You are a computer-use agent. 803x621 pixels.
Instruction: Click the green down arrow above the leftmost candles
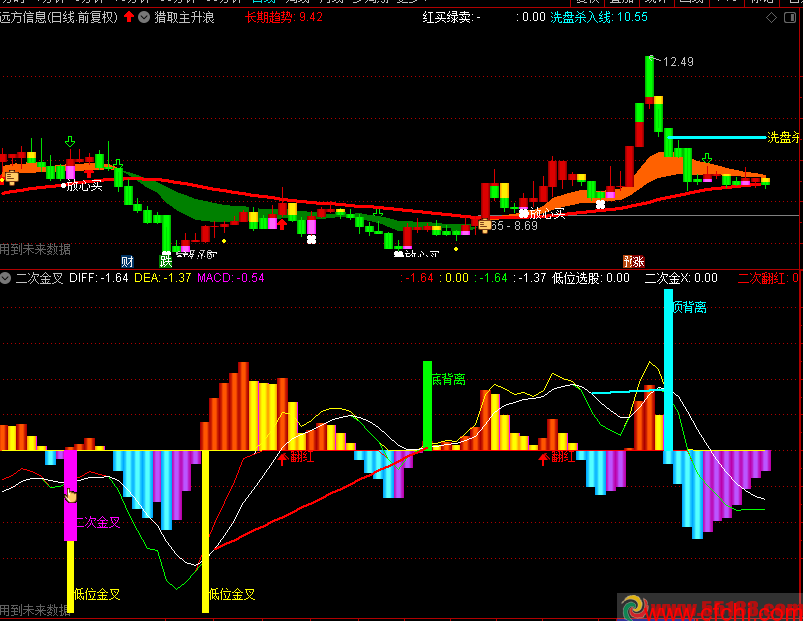coord(70,142)
